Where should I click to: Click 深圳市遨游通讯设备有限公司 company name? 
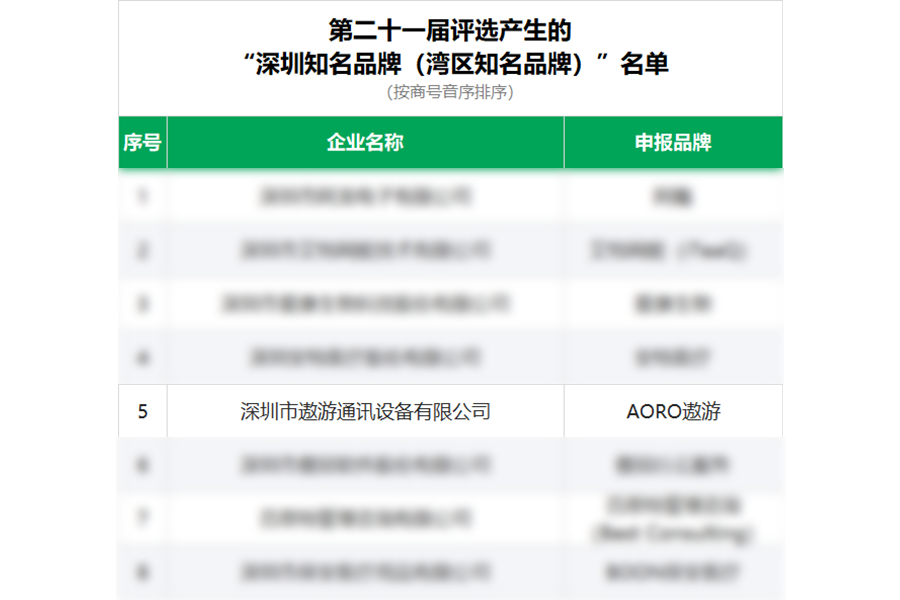point(365,411)
